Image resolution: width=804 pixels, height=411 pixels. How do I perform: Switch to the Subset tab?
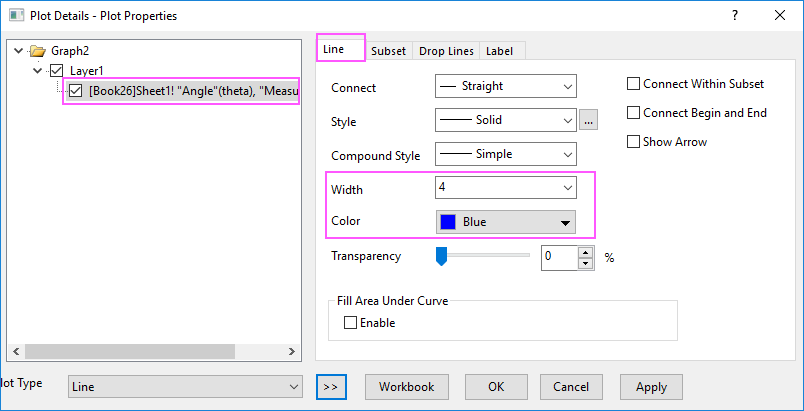pos(388,51)
